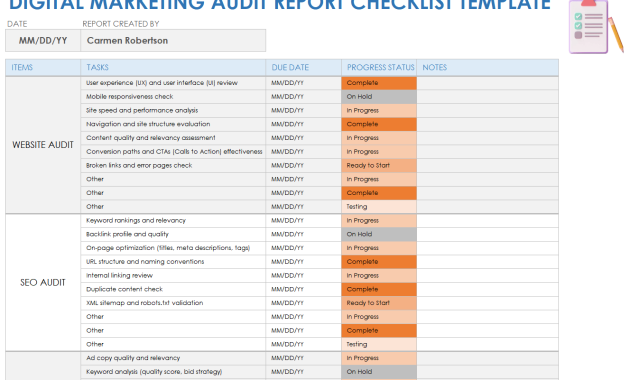Click In Progress status for Internal linking review

(379, 276)
